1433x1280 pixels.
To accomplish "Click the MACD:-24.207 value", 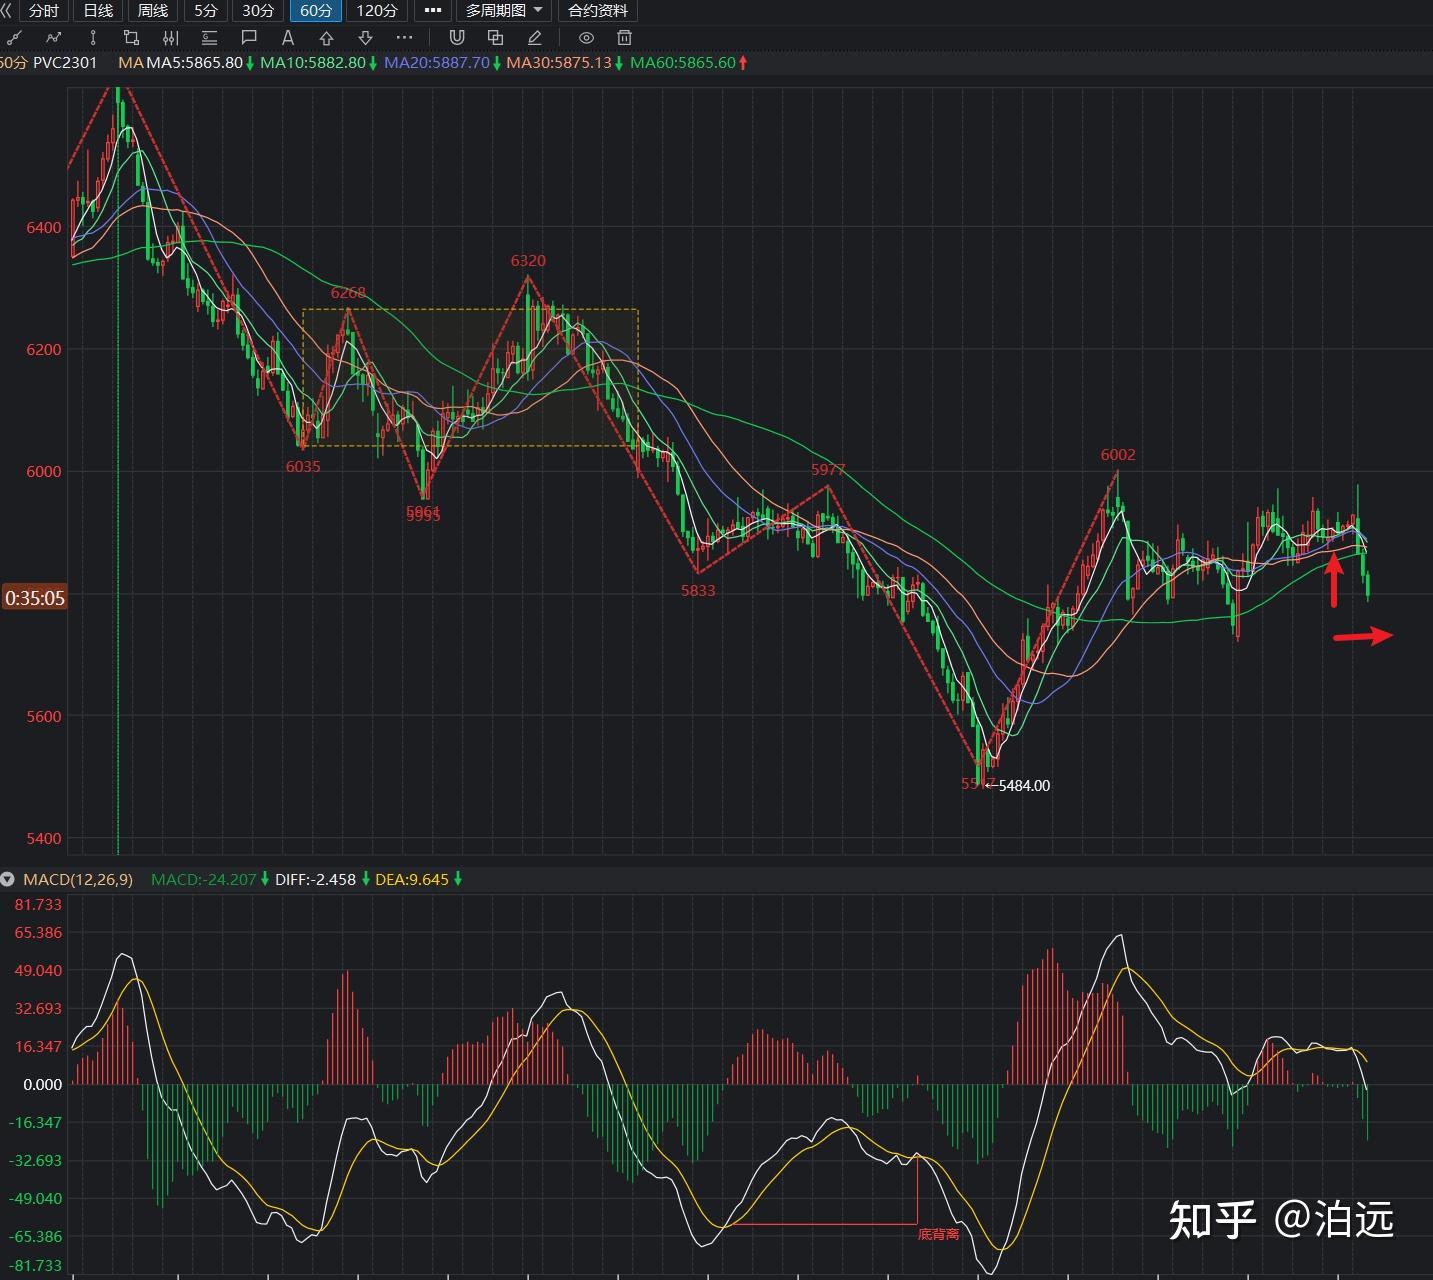I will pyautogui.click(x=204, y=880).
